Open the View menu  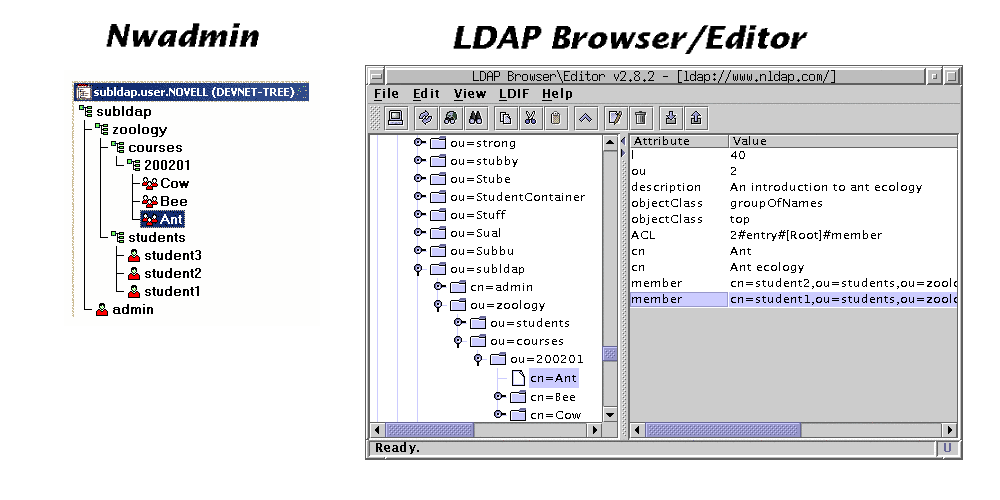point(470,94)
